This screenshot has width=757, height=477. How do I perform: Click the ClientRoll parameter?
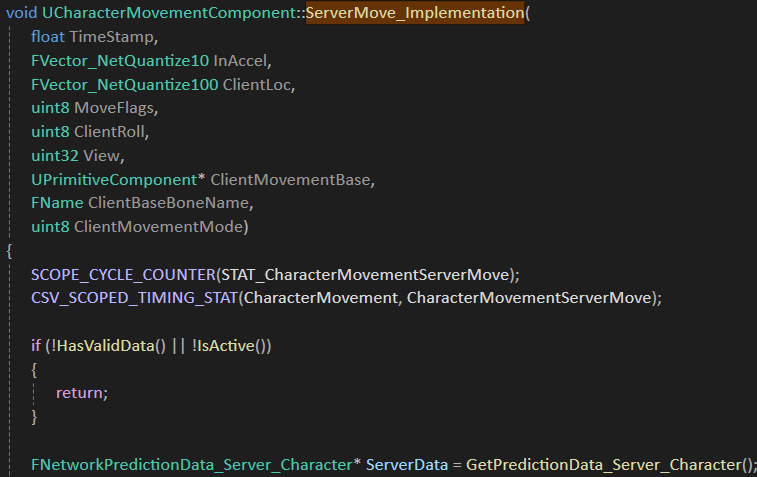(x=109, y=132)
